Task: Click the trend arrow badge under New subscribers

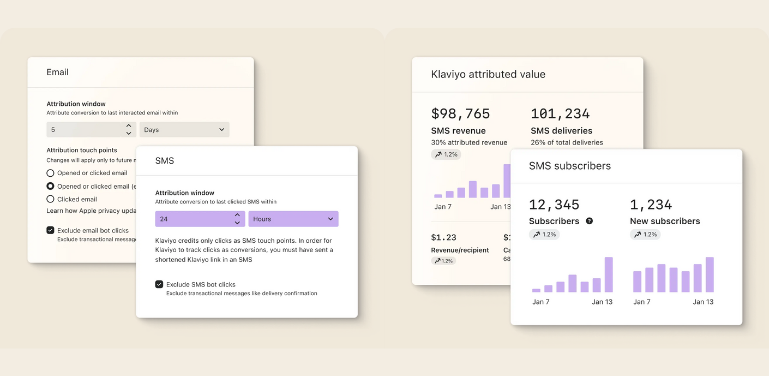Action: [645, 234]
